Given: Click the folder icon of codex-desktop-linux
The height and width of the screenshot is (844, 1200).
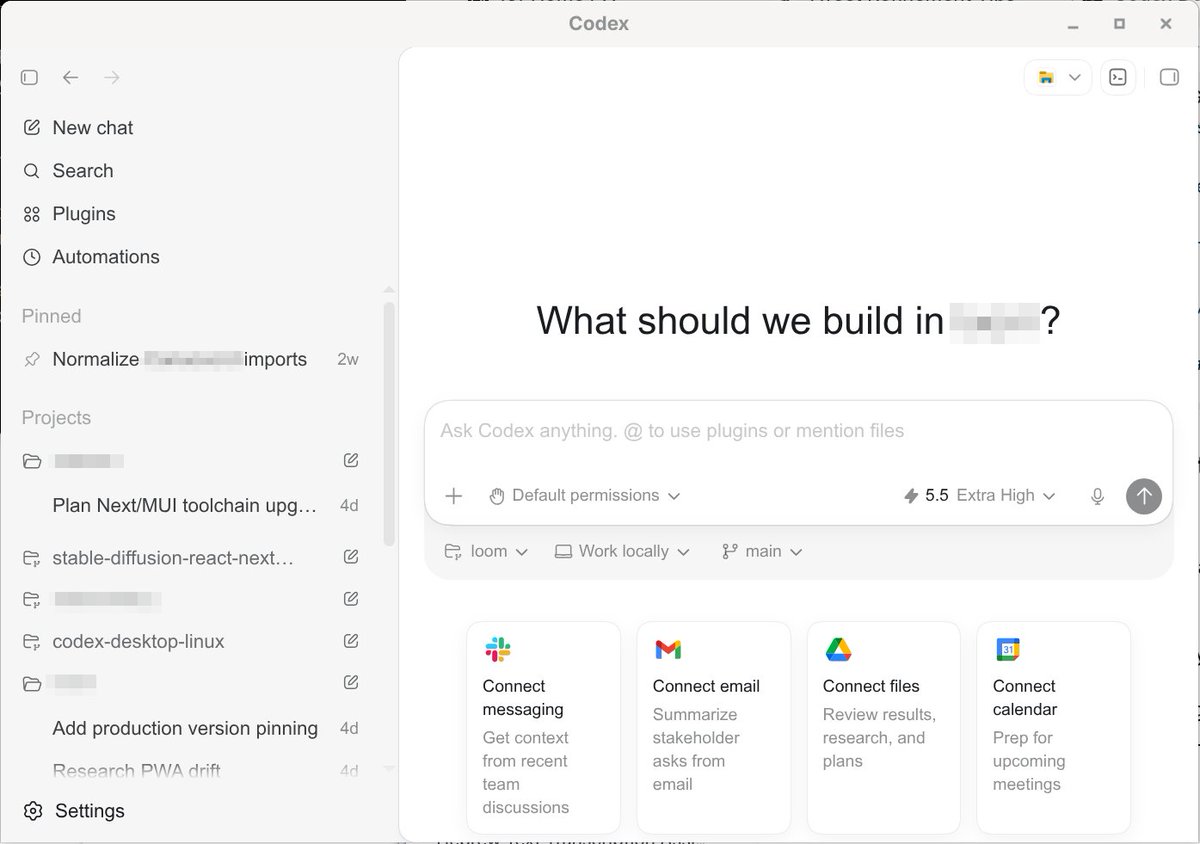Looking at the screenshot, I should pyautogui.click(x=32, y=642).
